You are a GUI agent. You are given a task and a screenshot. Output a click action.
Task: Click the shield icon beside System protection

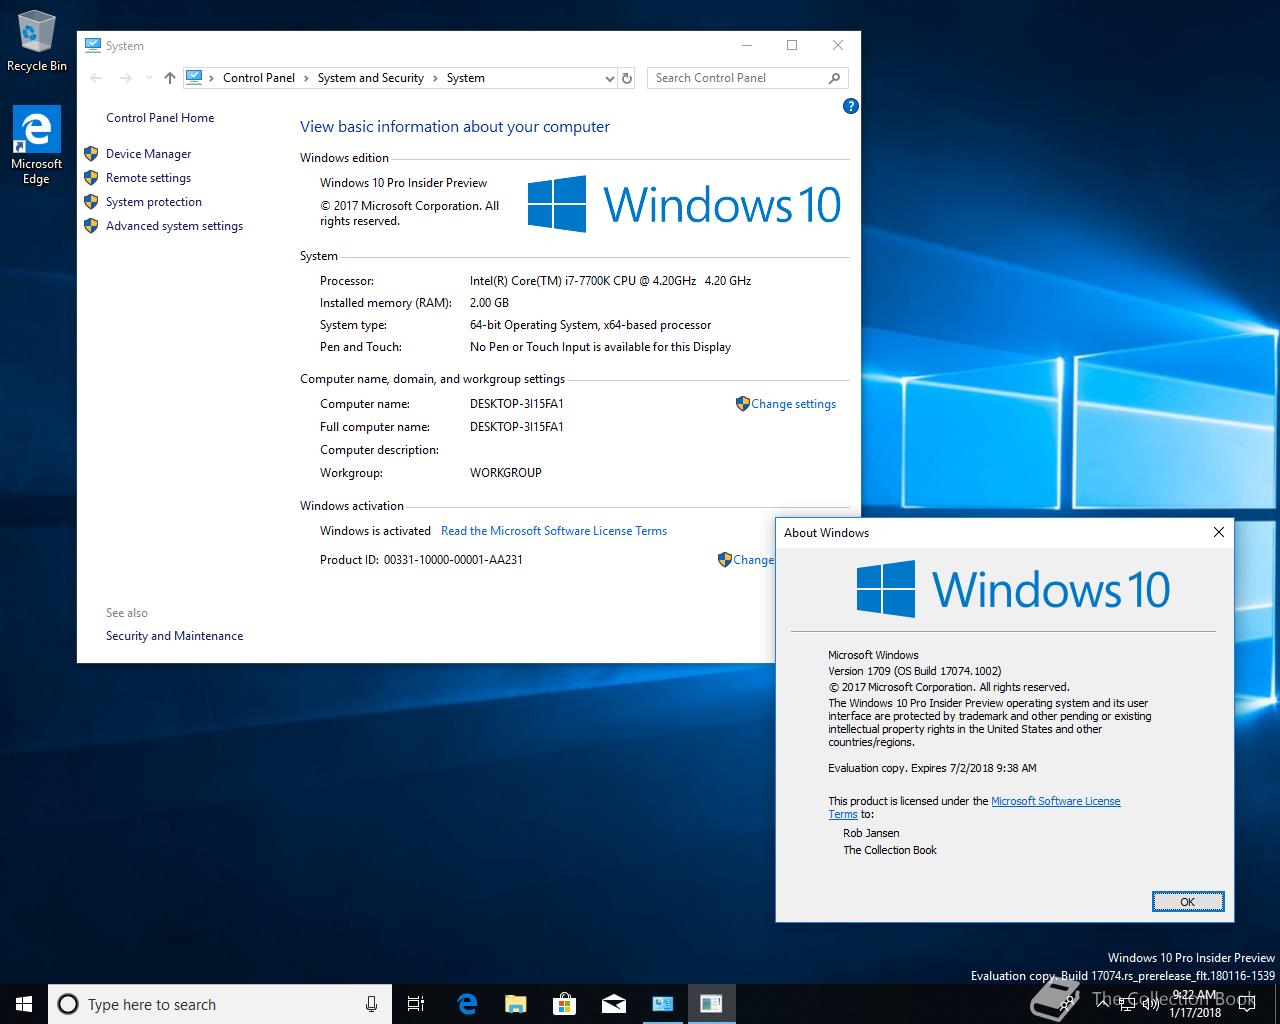tap(91, 202)
